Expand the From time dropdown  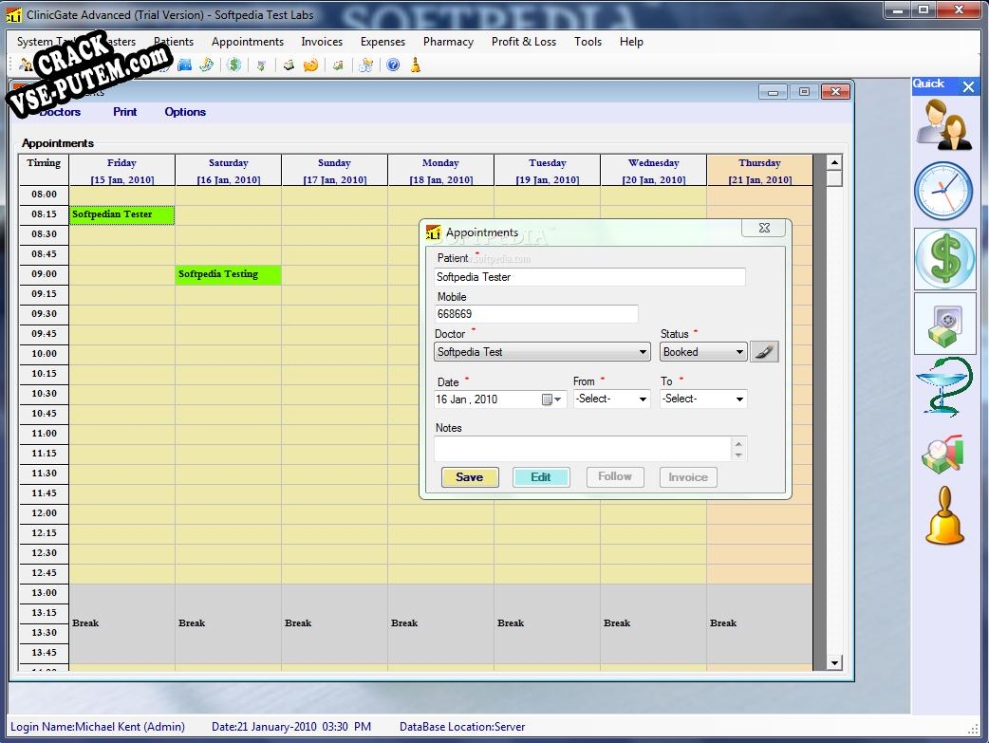pyautogui.click(x=643, y=399)
